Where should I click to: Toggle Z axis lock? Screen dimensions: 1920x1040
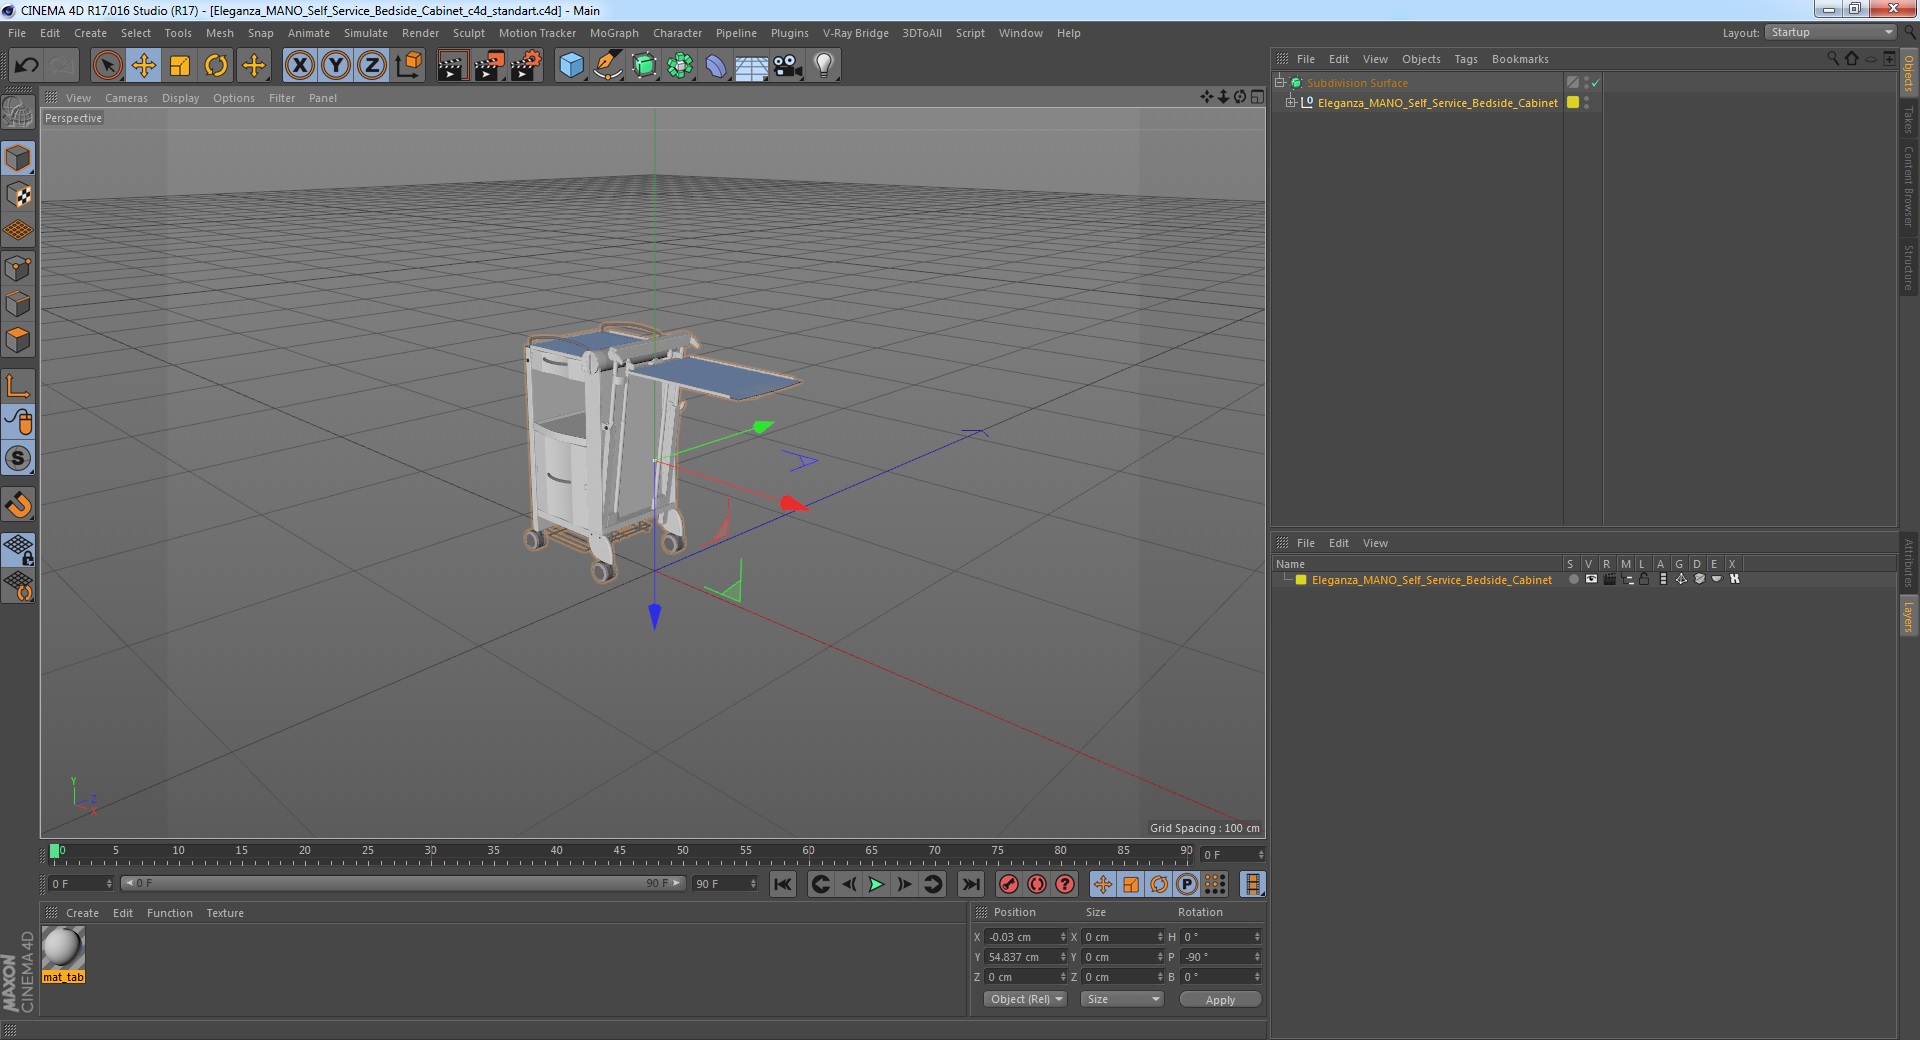click(372, 66)
